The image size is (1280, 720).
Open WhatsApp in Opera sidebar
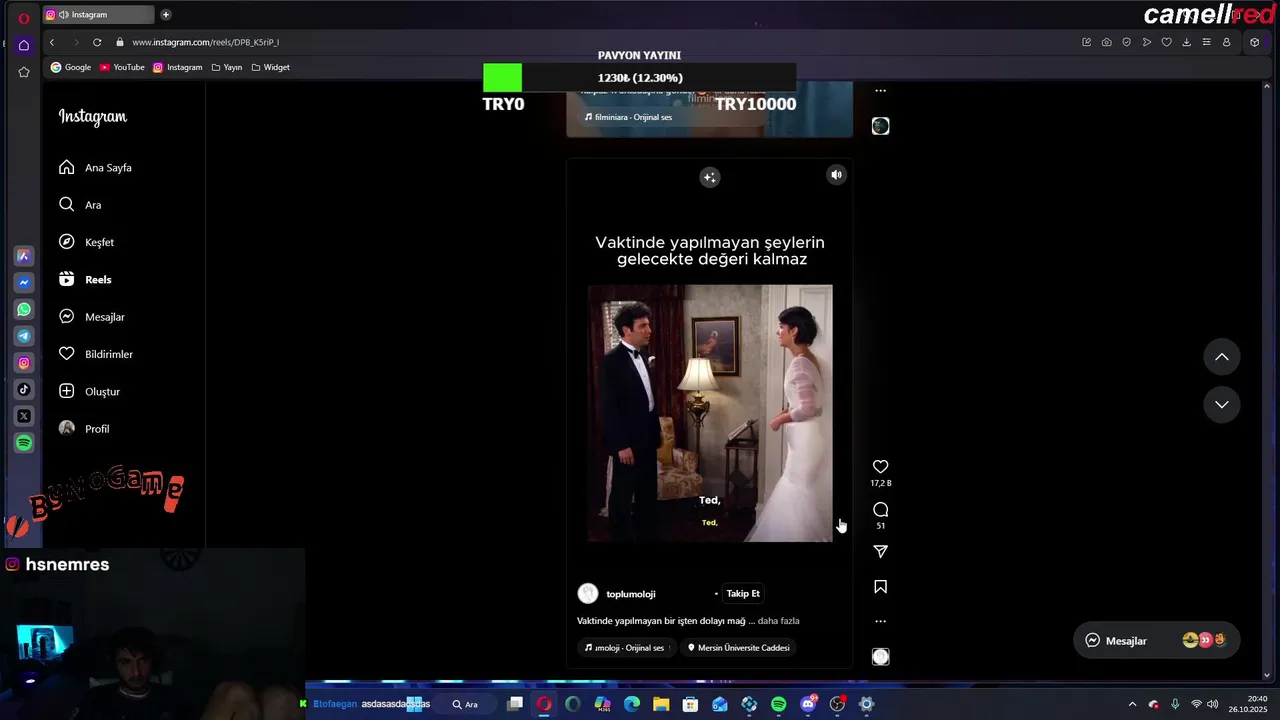(24, 310)
